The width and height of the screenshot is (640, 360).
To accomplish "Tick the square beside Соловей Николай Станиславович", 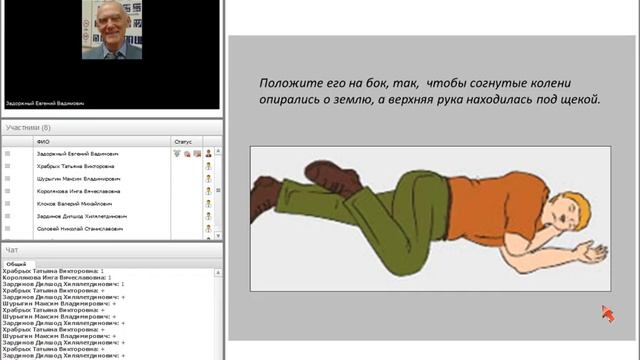I will 7,229.
